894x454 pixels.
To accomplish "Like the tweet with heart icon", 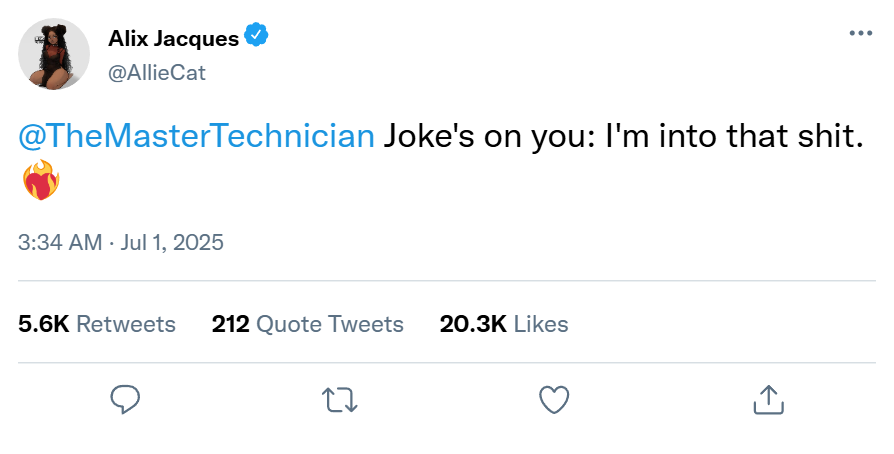I will click(x=554, y=400).
